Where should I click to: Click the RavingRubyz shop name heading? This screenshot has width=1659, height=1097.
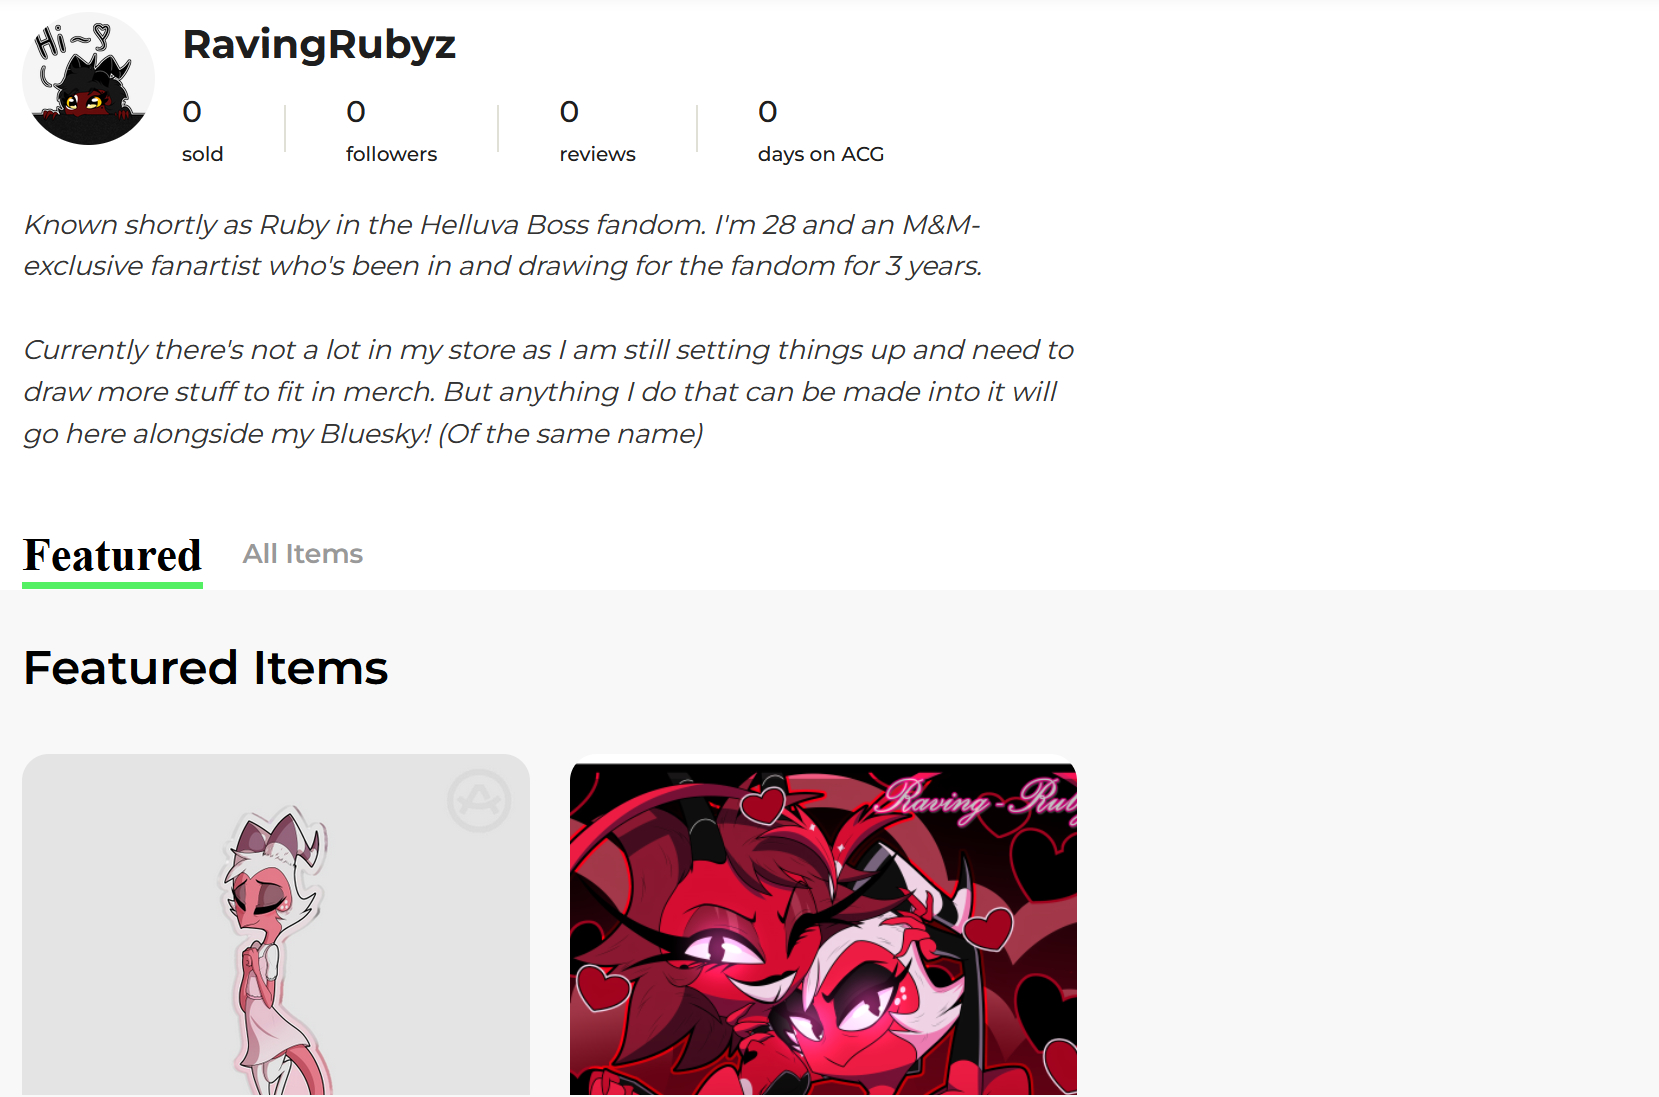pyautogui.click(x=319, y=44)
